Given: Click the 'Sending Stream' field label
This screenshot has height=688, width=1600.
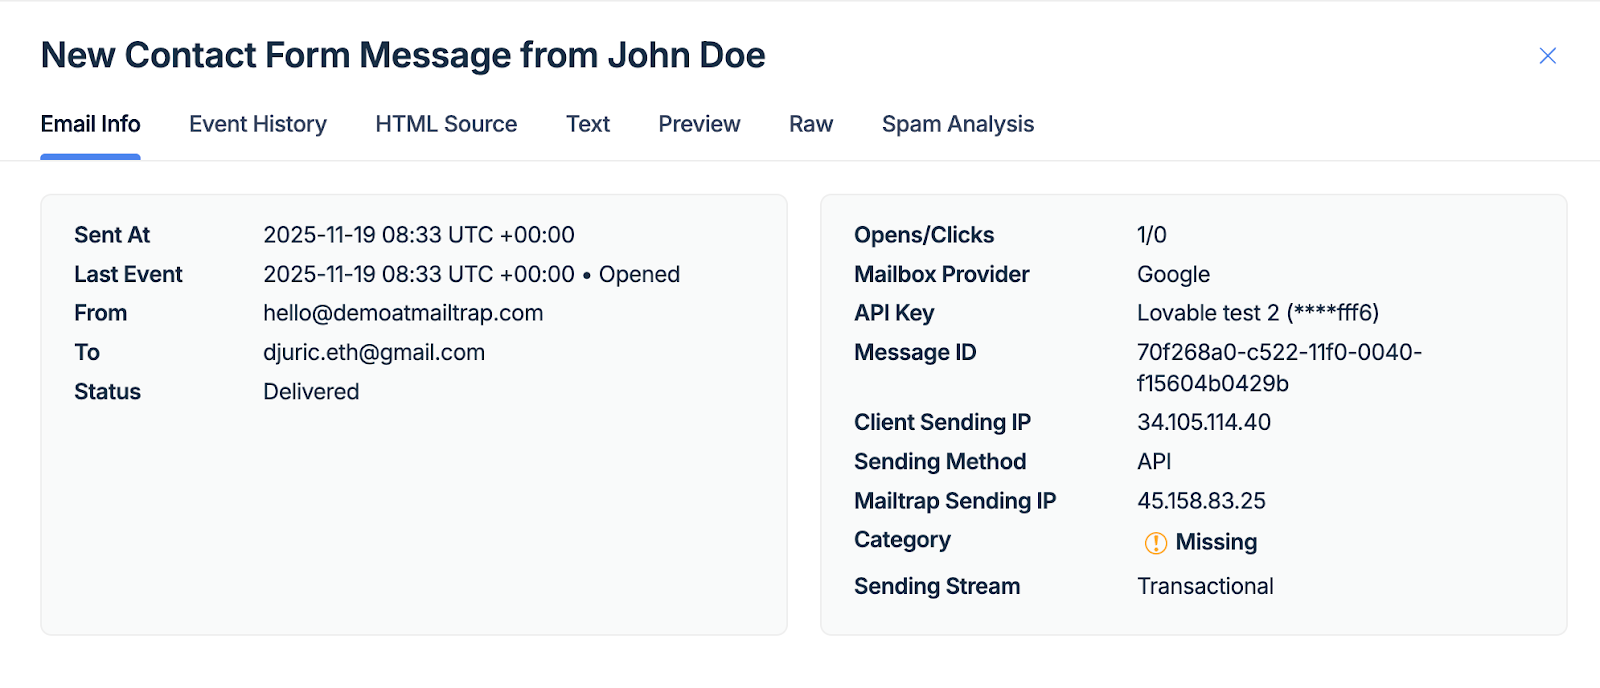Looking at the screenshot, I should pyautogui.click(x=937, y=586).
